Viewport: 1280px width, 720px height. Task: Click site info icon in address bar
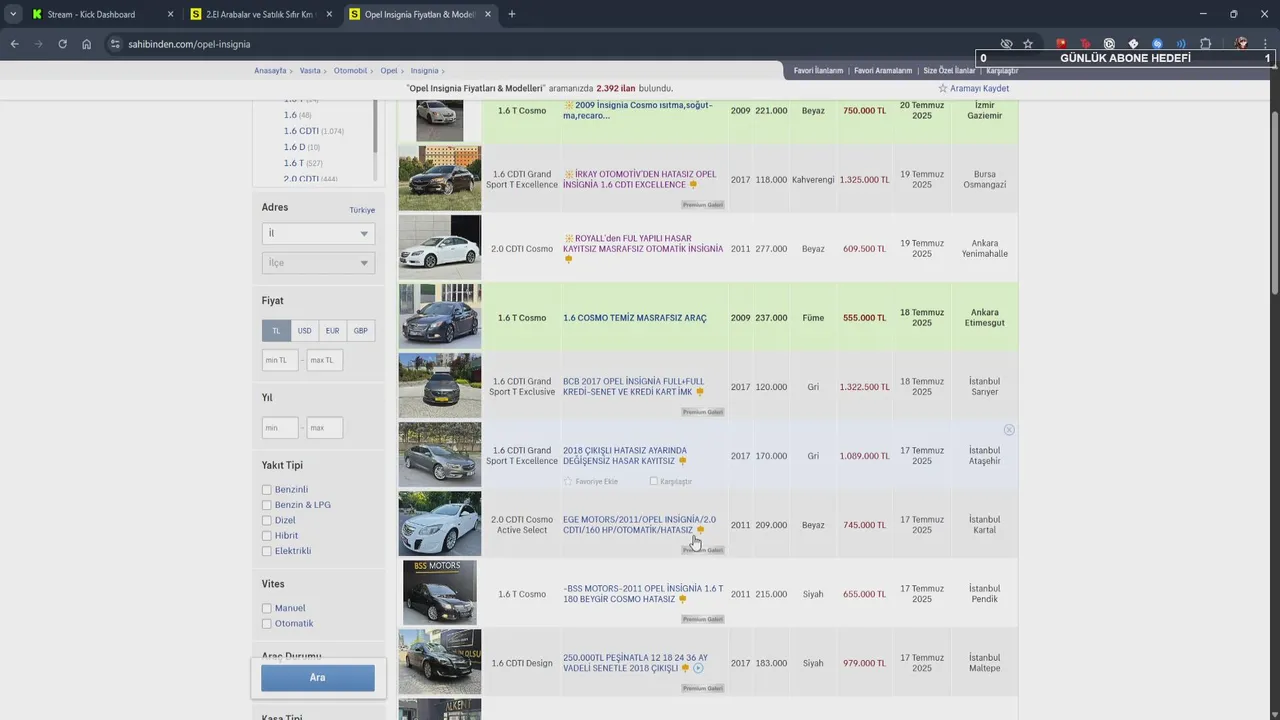coord(115,44)
